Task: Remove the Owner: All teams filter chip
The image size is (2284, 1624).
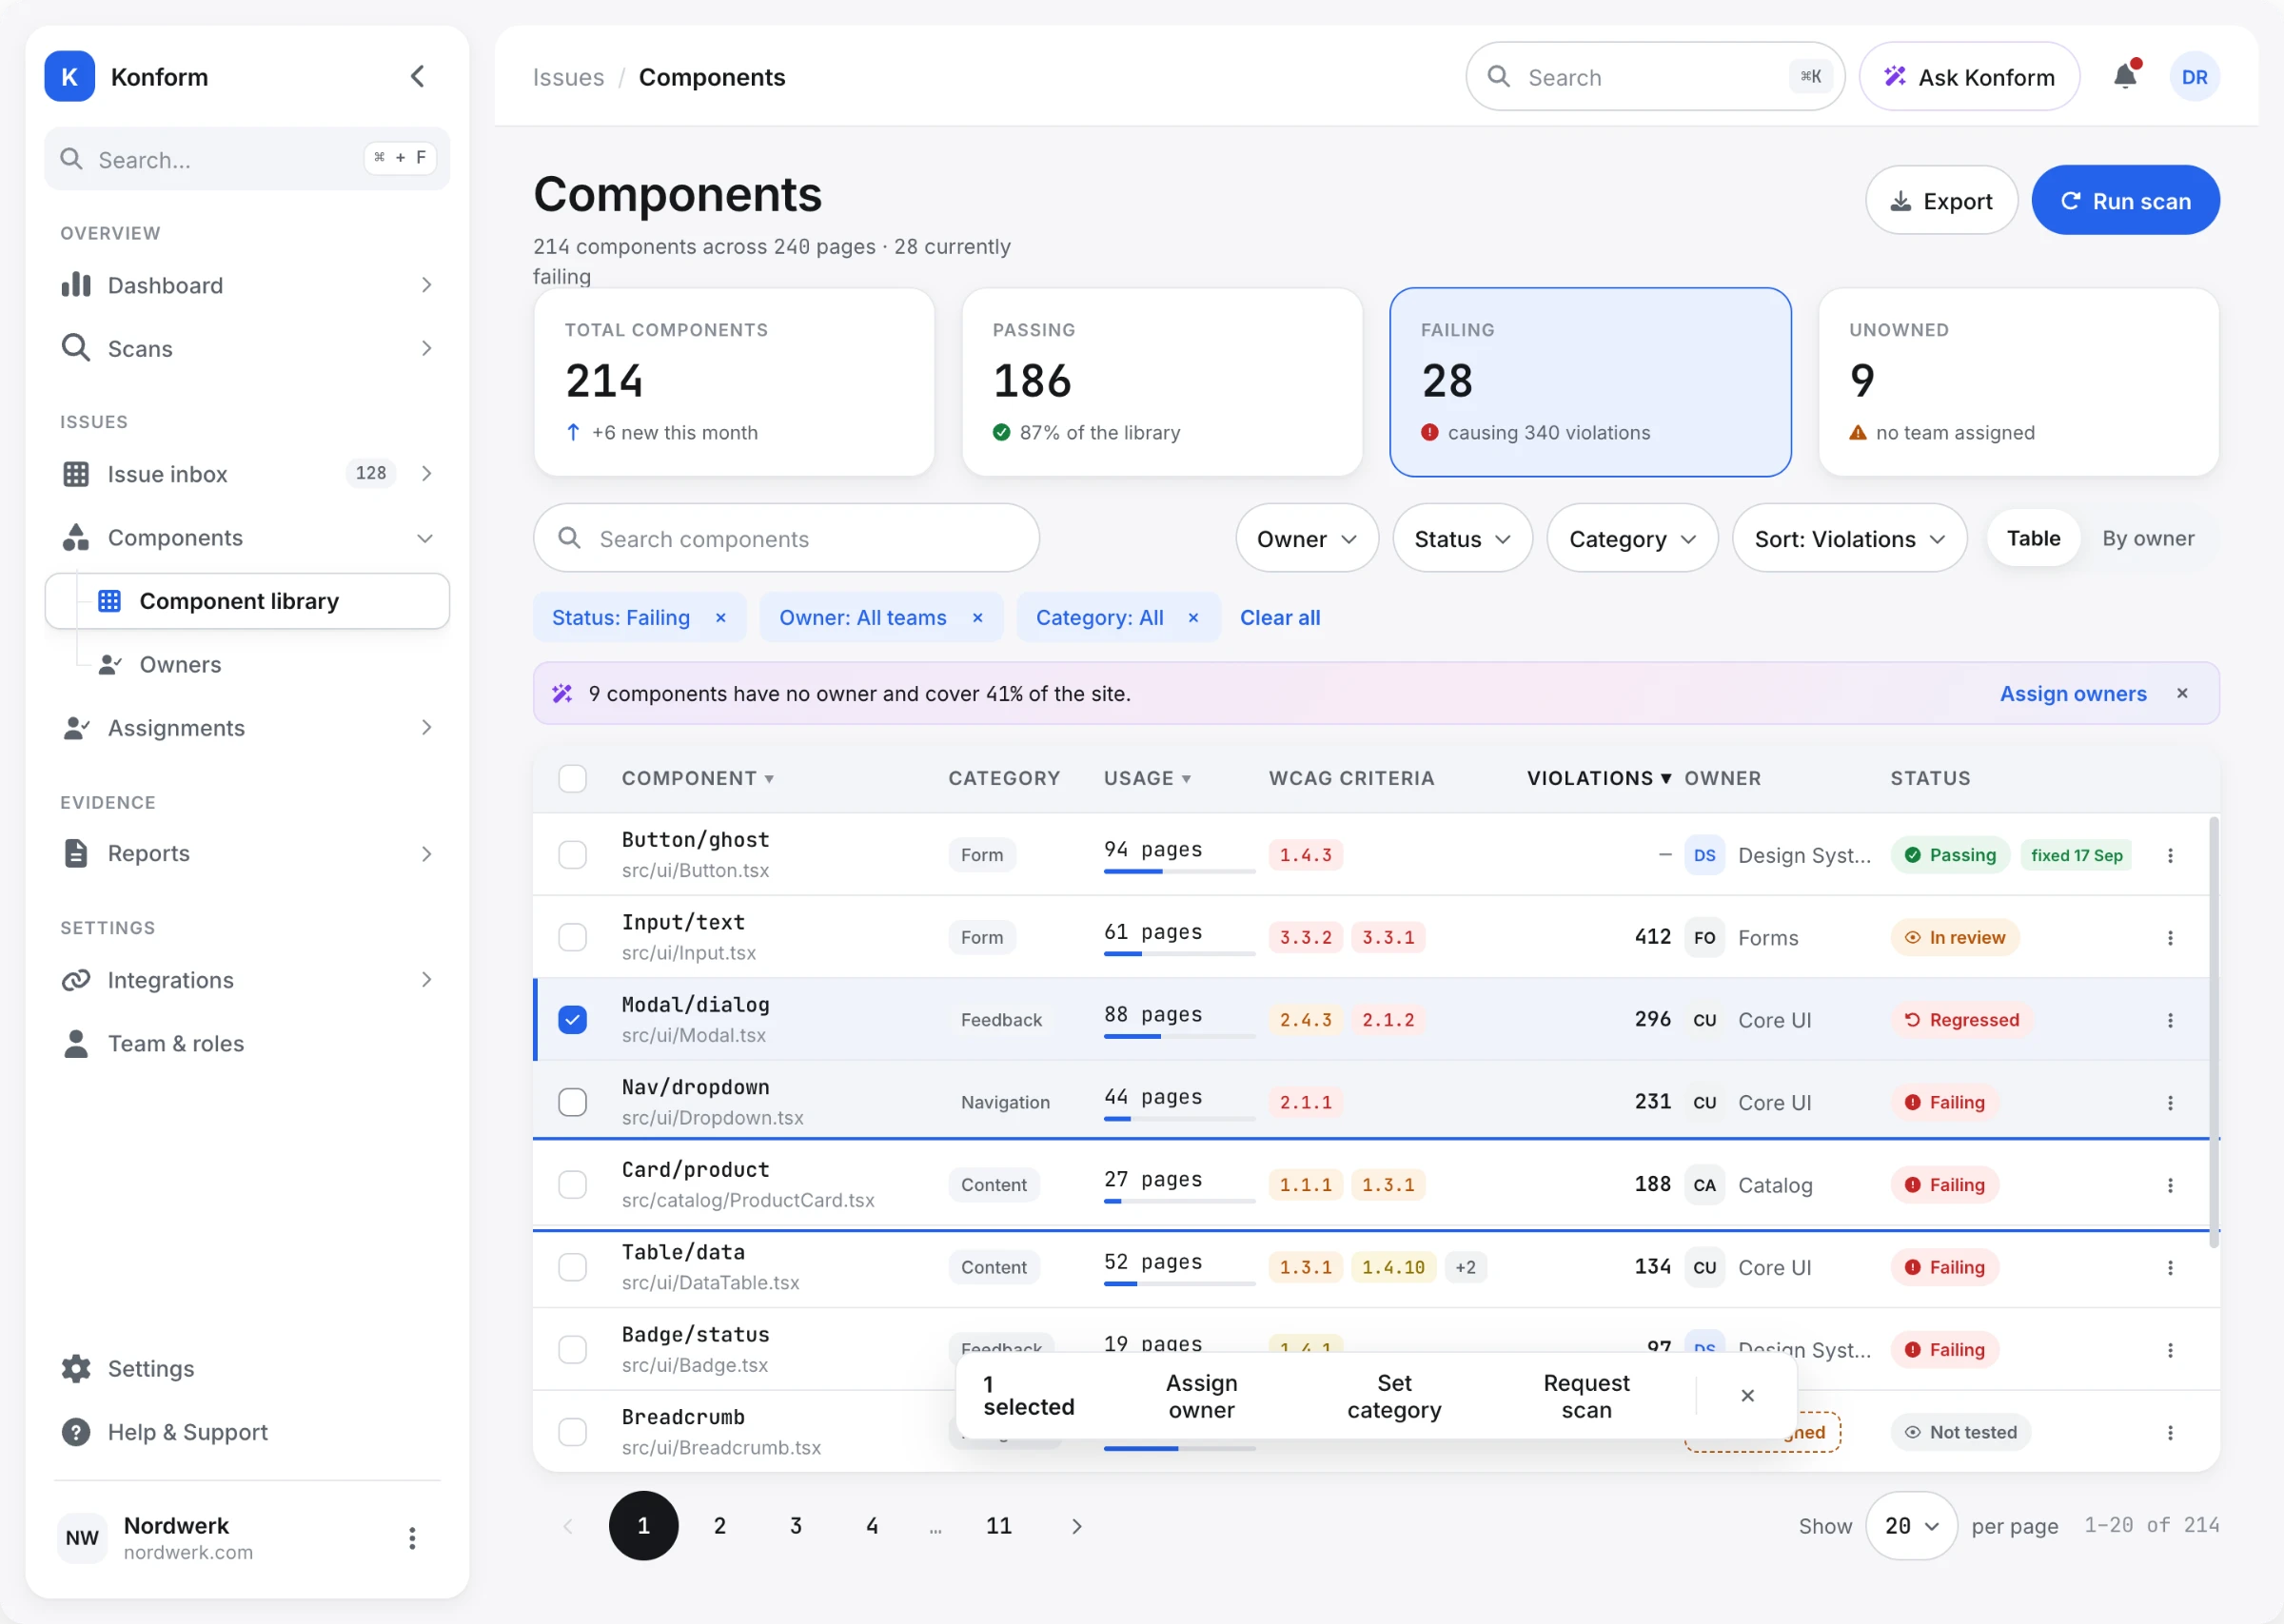Action: [977, 618]
